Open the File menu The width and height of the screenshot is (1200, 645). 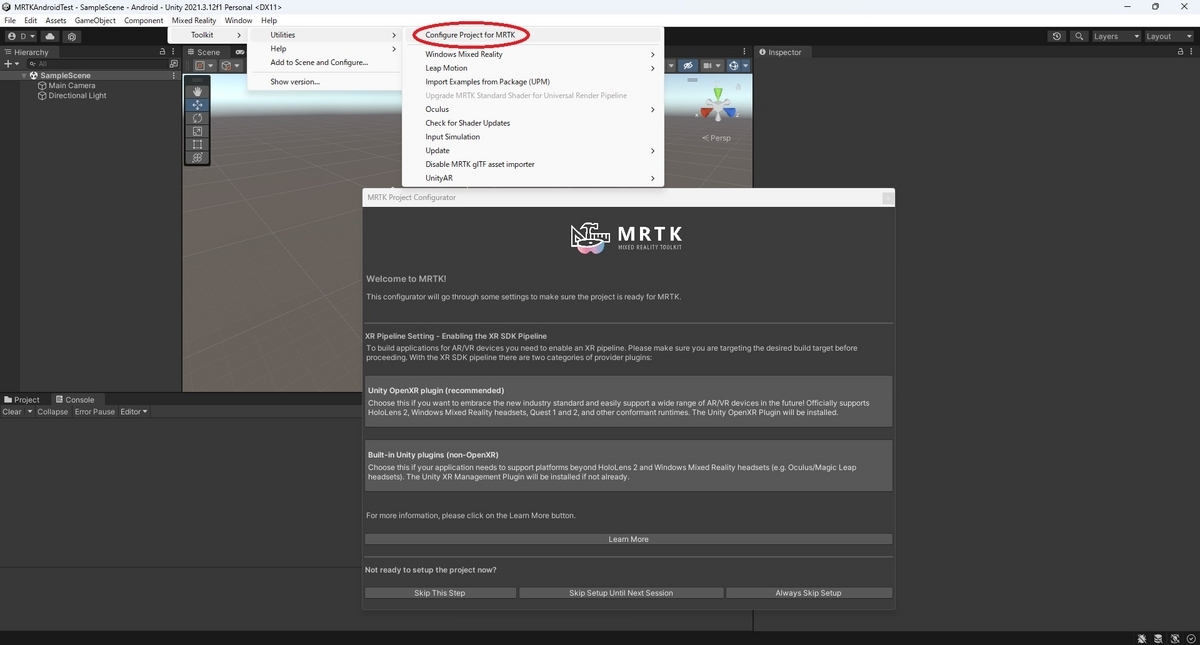pos(10,20)
